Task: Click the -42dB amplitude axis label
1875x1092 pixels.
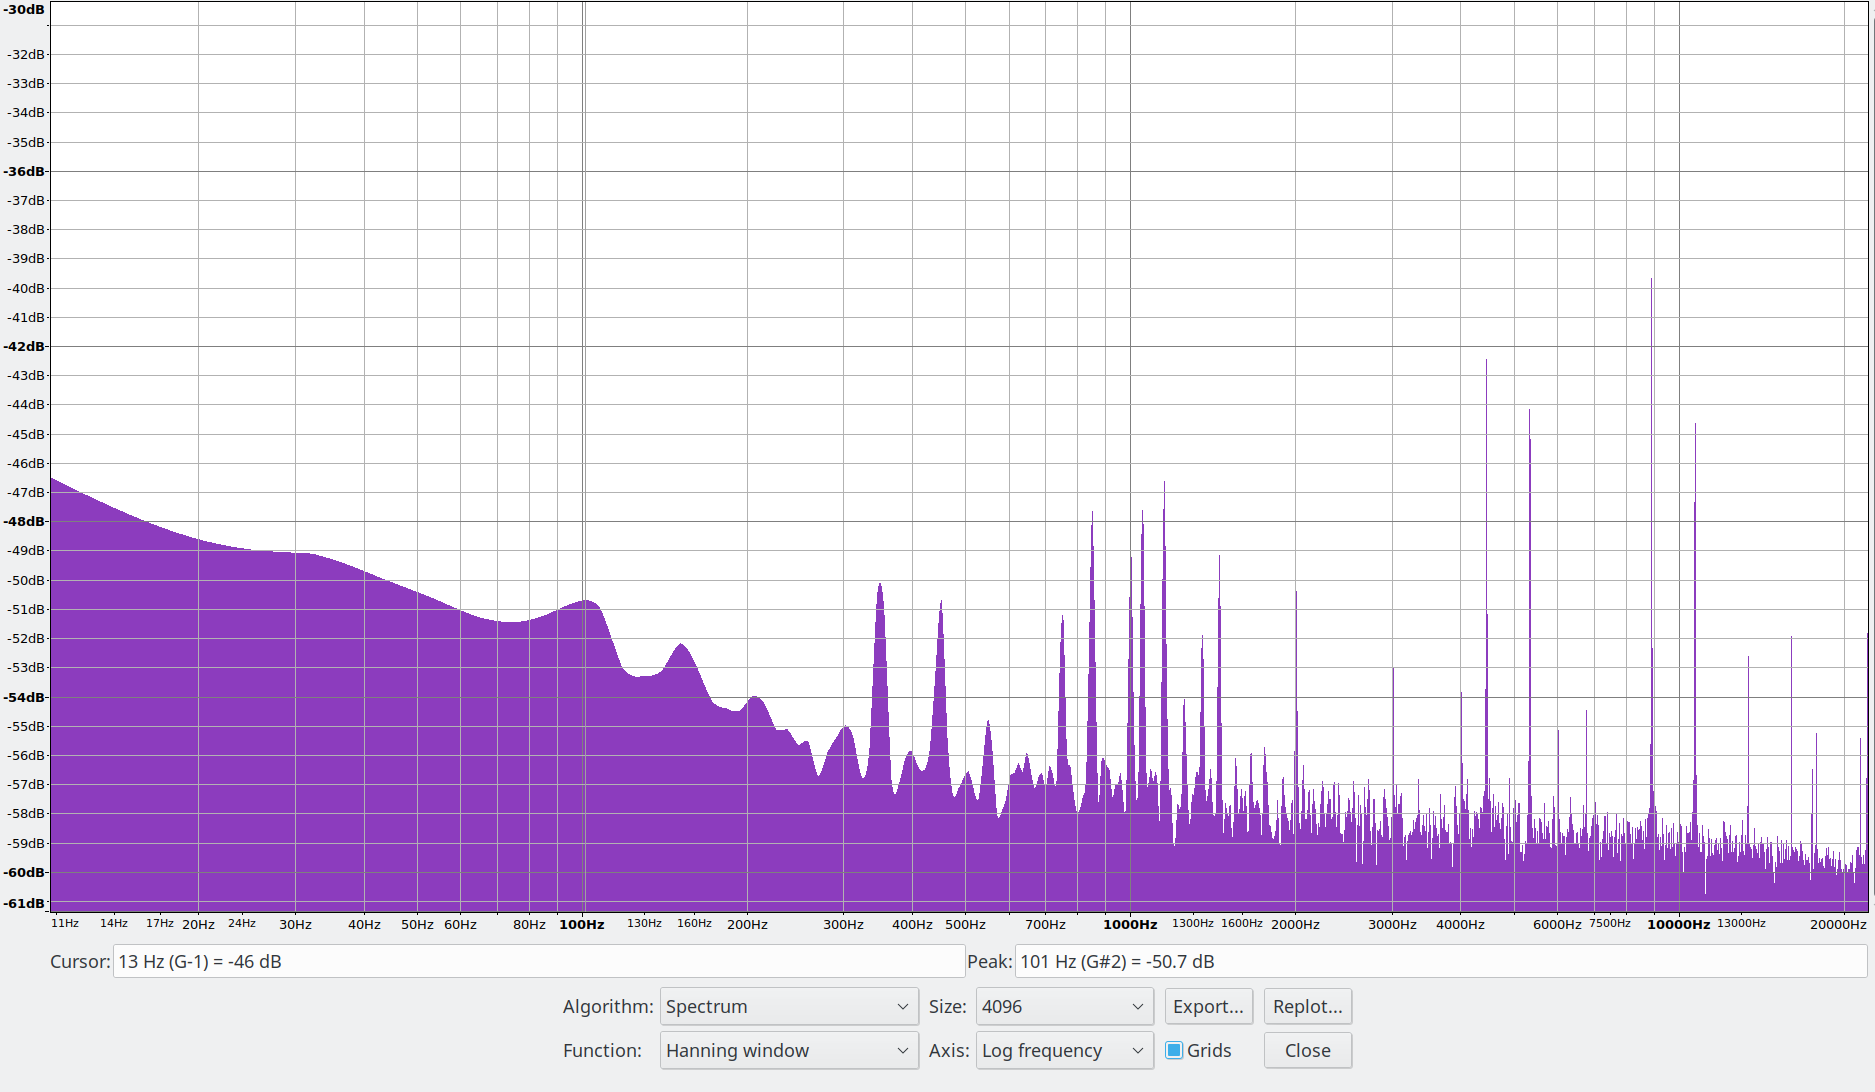Action: (25, 346)
